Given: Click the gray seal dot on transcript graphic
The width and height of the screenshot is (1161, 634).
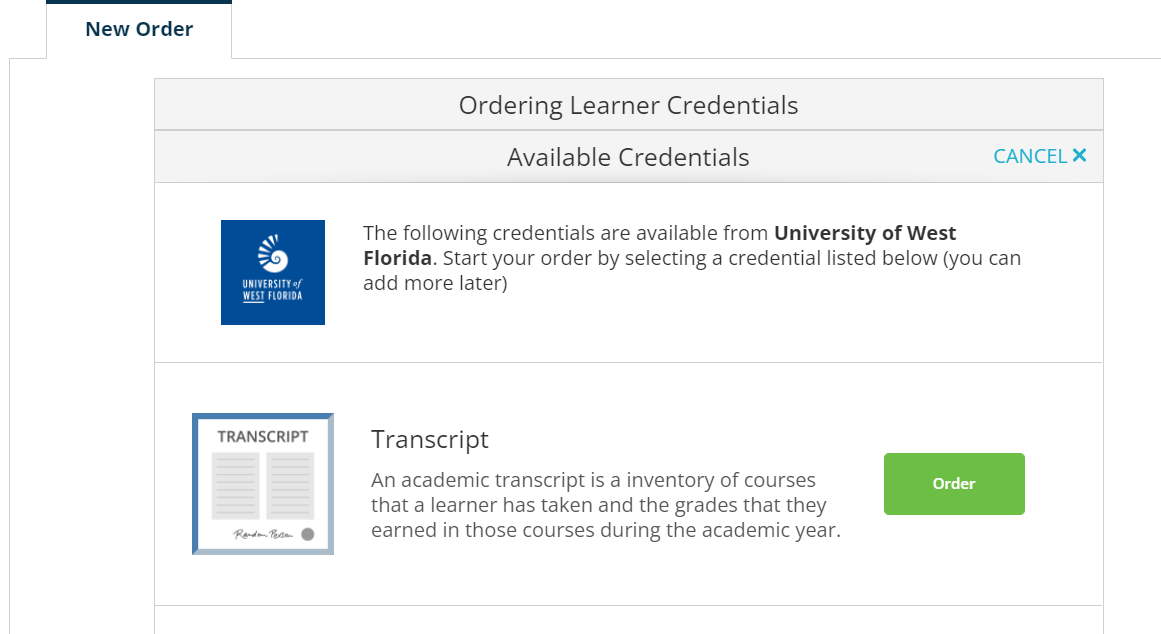Looking at the screenshot, I should pyautogui.click(x=308, y=534).
